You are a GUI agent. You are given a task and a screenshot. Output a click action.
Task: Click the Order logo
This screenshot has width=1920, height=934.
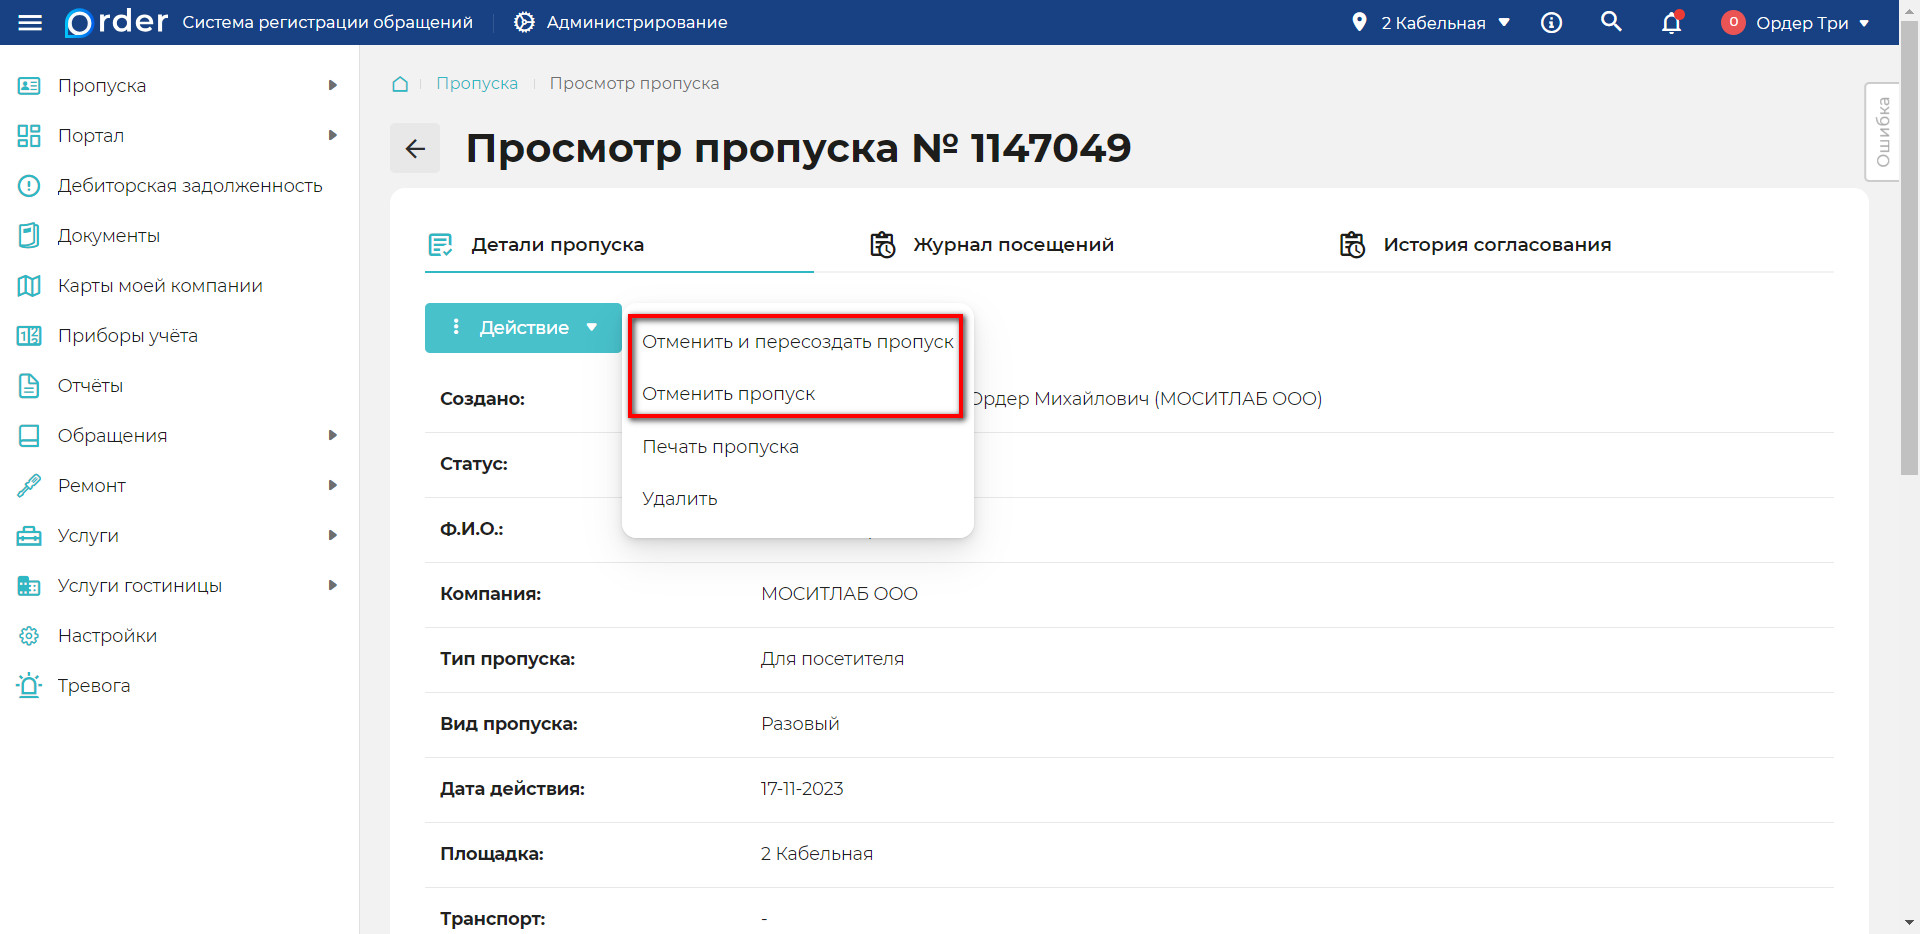coord(113,22)
